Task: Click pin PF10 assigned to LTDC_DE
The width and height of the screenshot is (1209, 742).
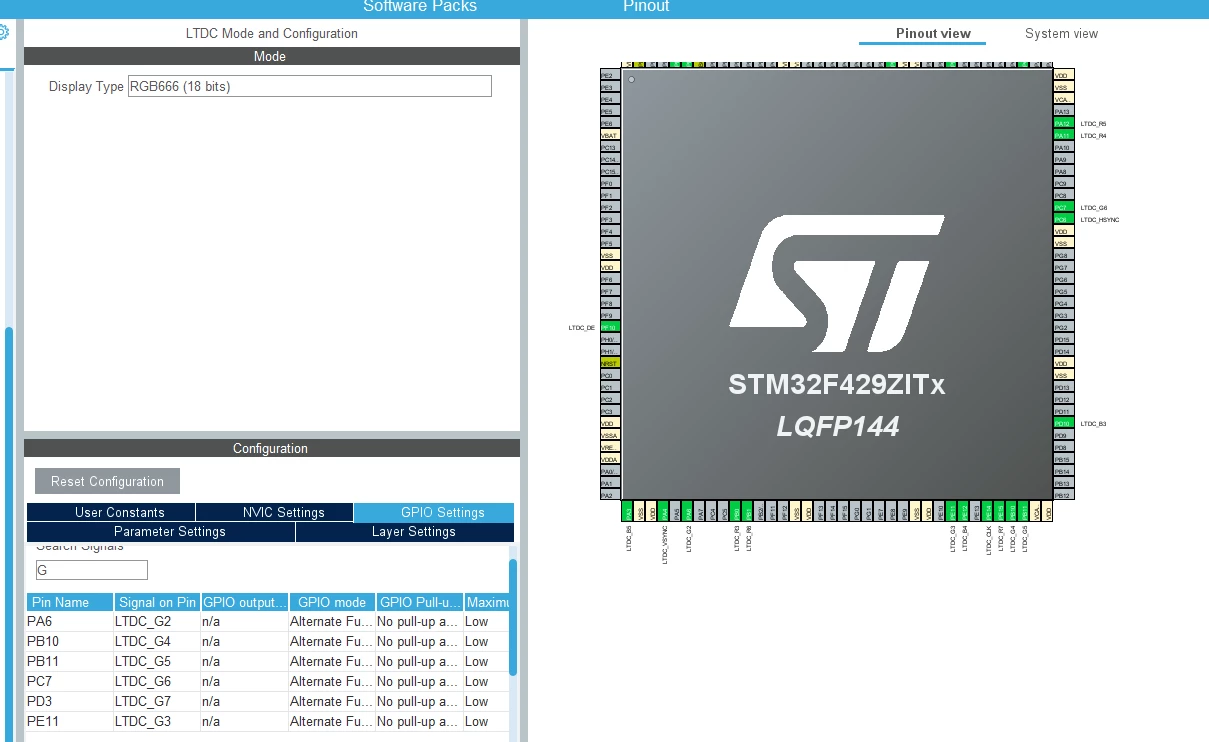Action: click(x=610, y=327)
